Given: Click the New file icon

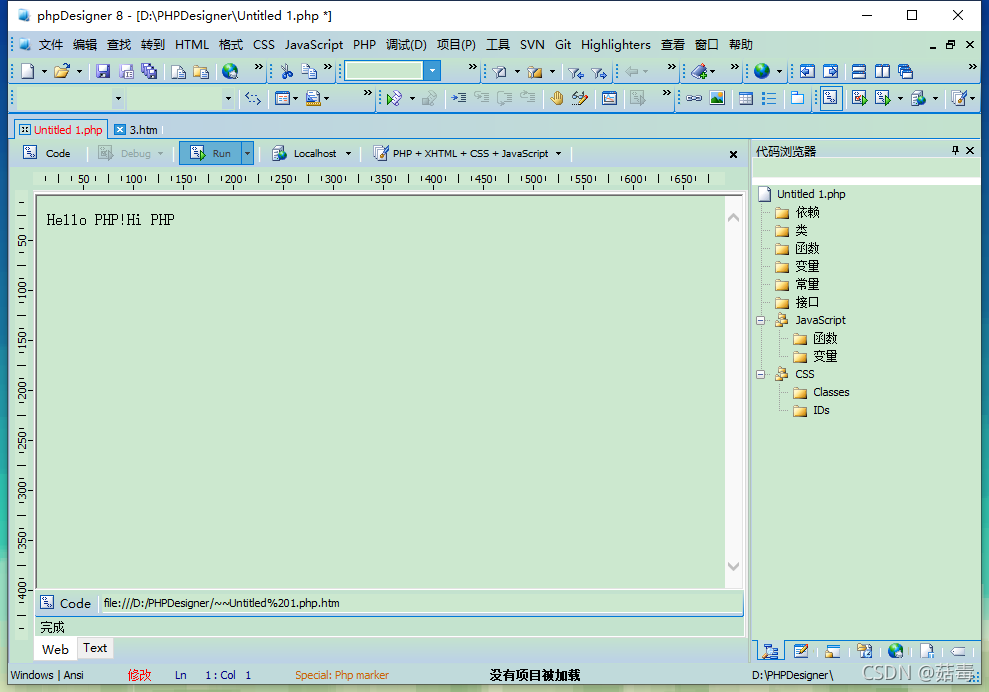Looking at the screenshot, I should (28, 71).
